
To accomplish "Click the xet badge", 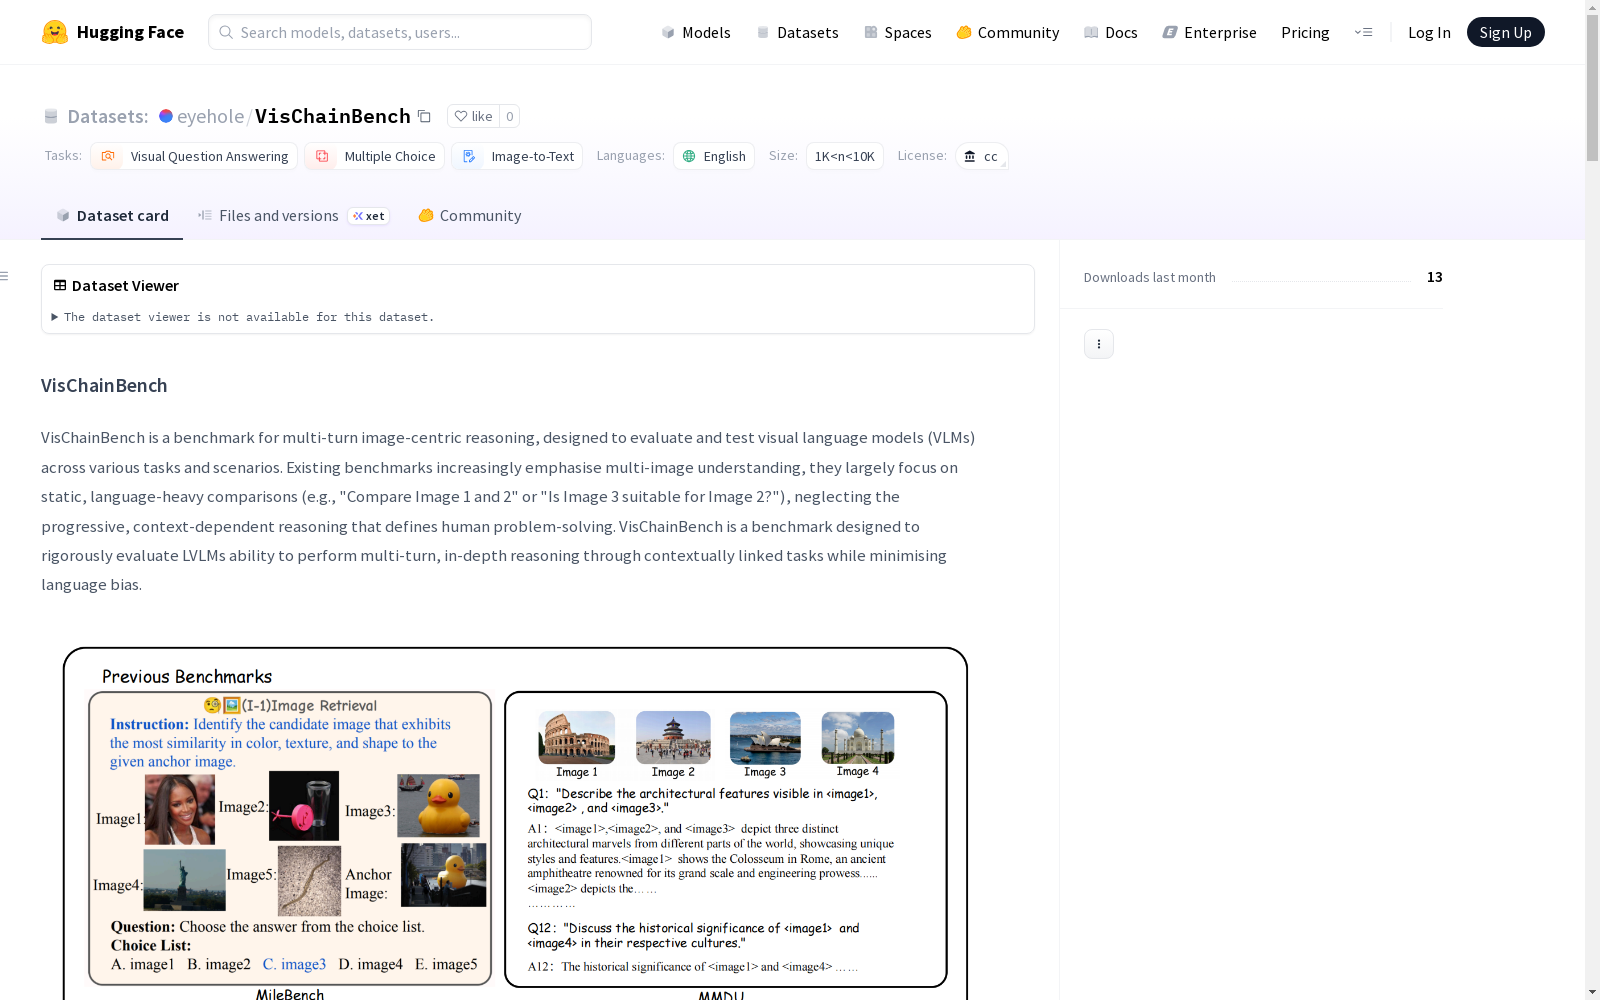I will click(x=369, y=216).
